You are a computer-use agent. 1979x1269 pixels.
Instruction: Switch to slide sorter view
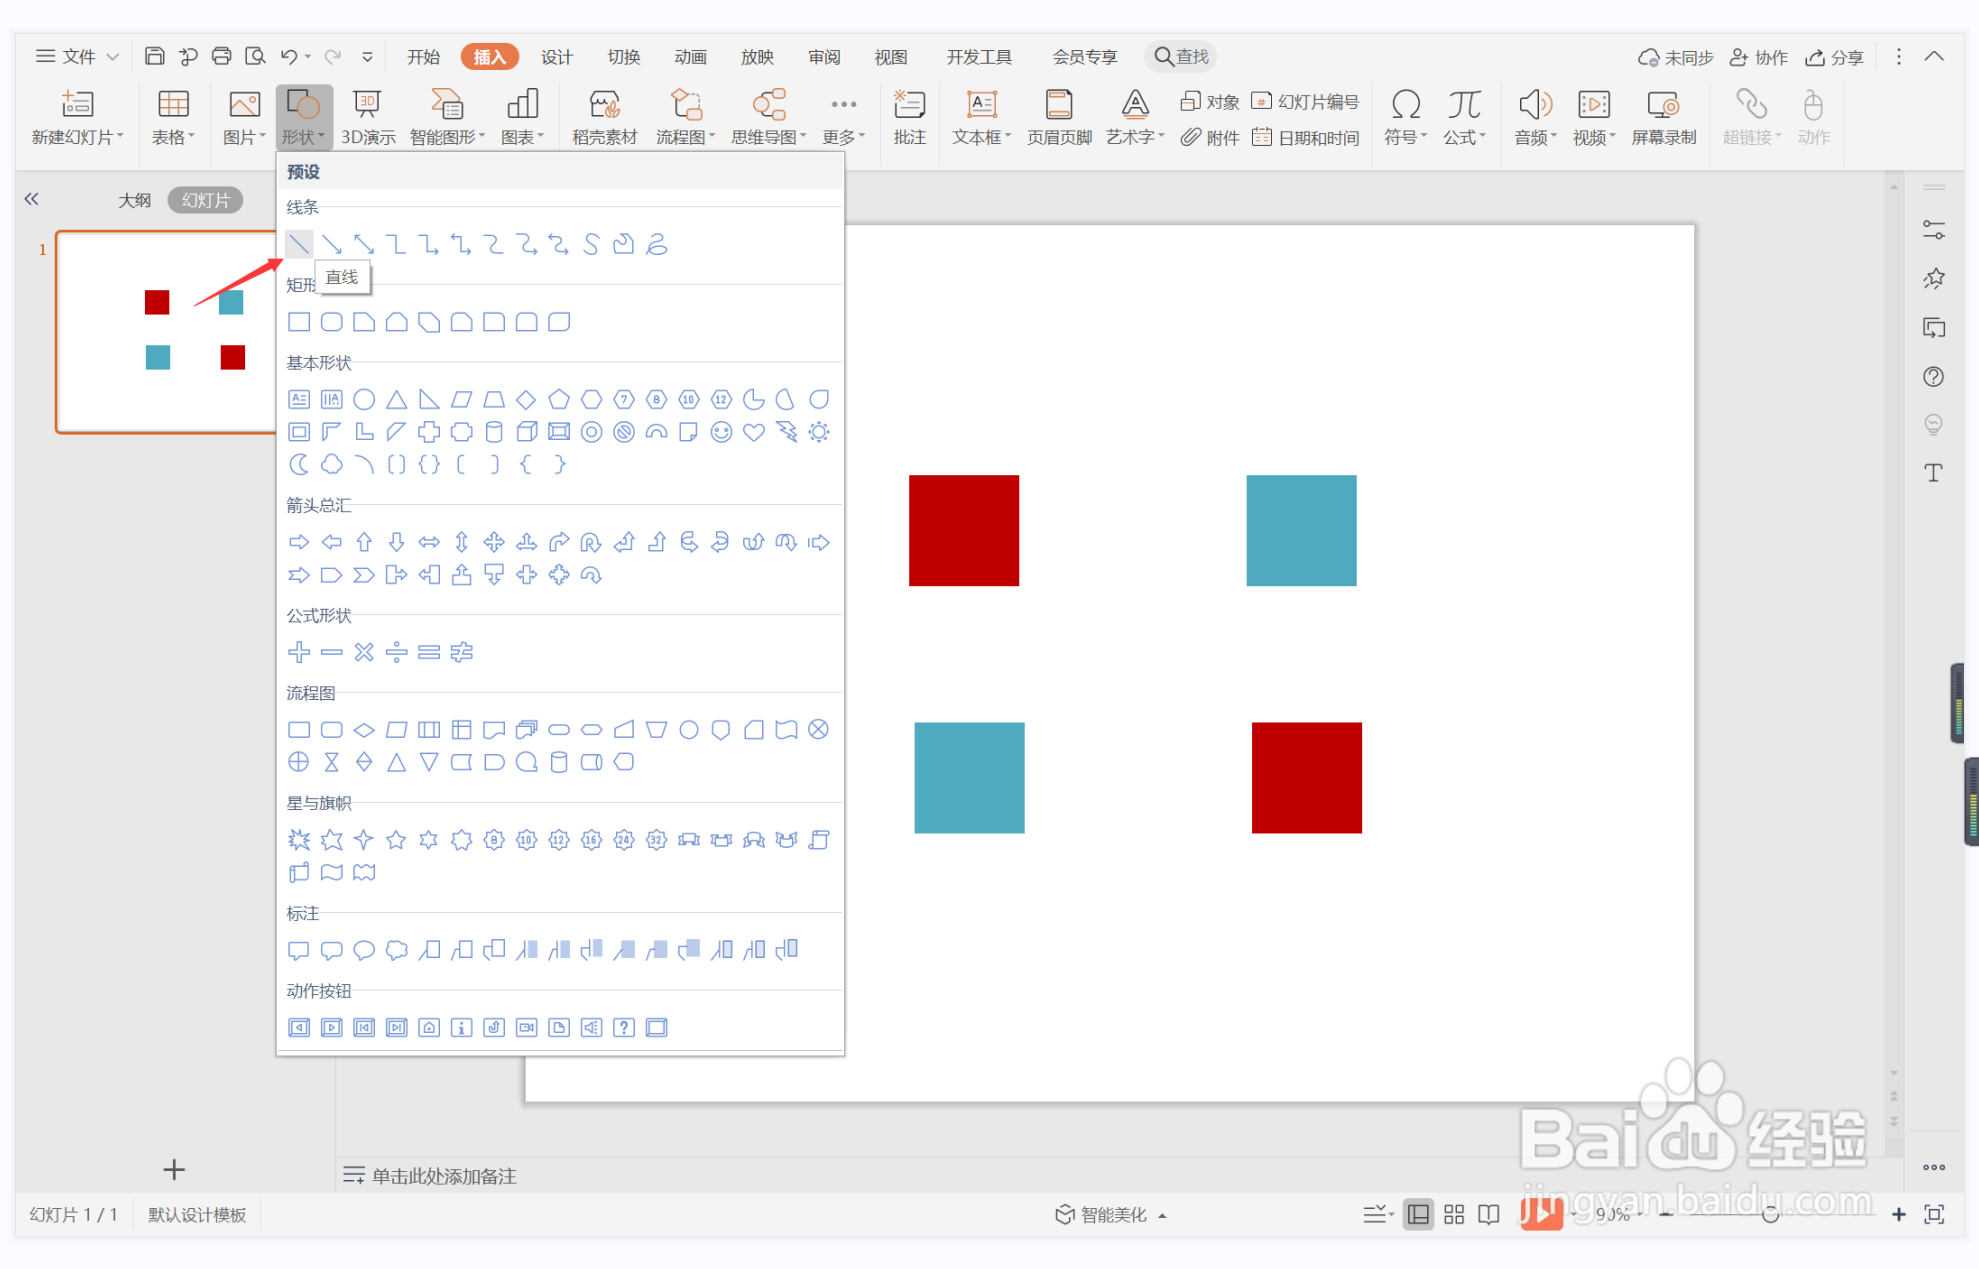pyautogui.click(x=1454, y=1214)
